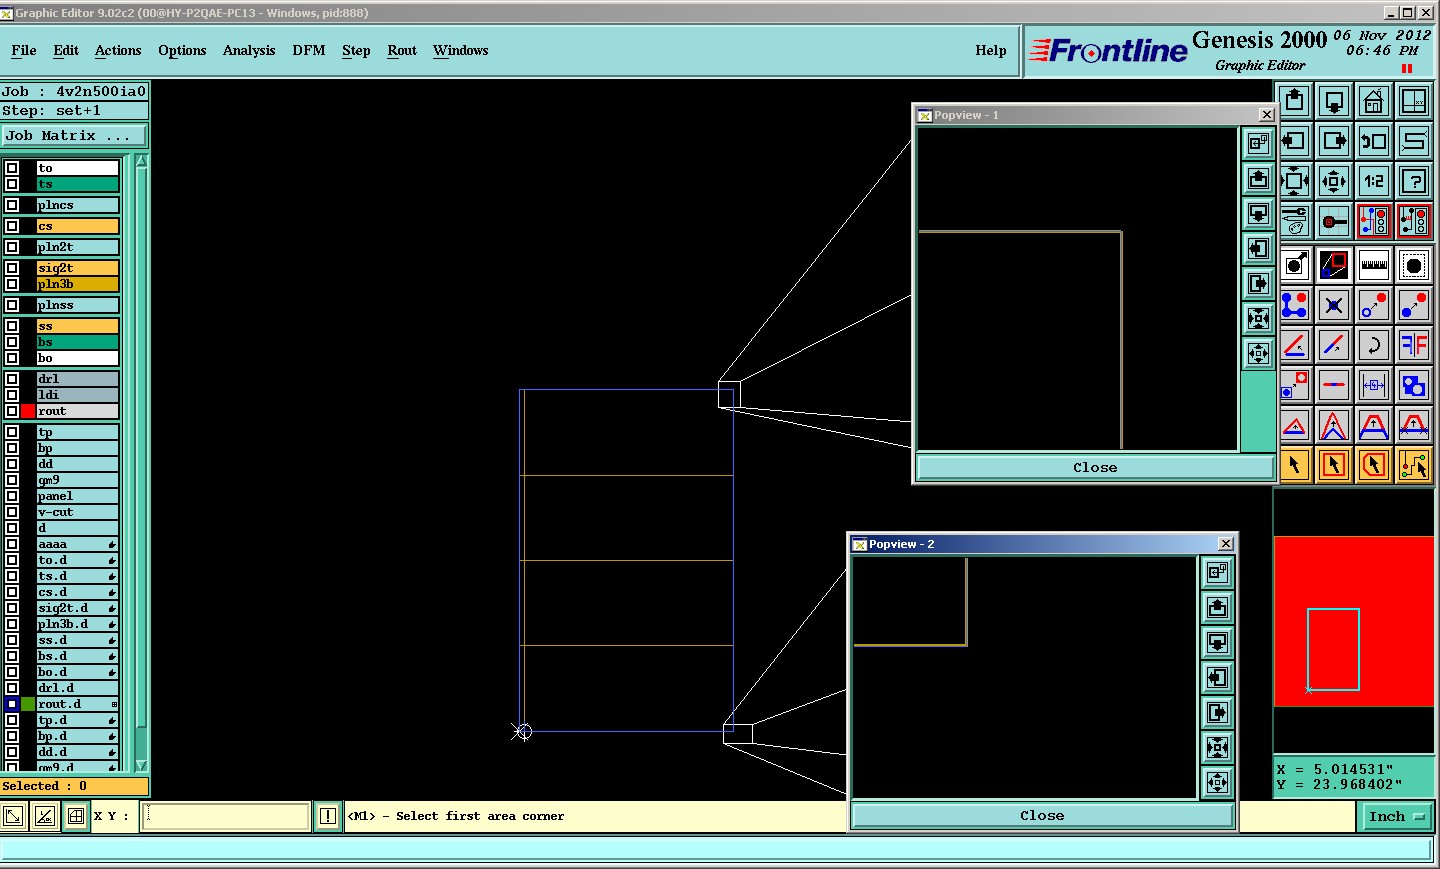This screenshot has height=869, width=1440.
Task: Open the Edit menu
Action: tap(66, 50)
